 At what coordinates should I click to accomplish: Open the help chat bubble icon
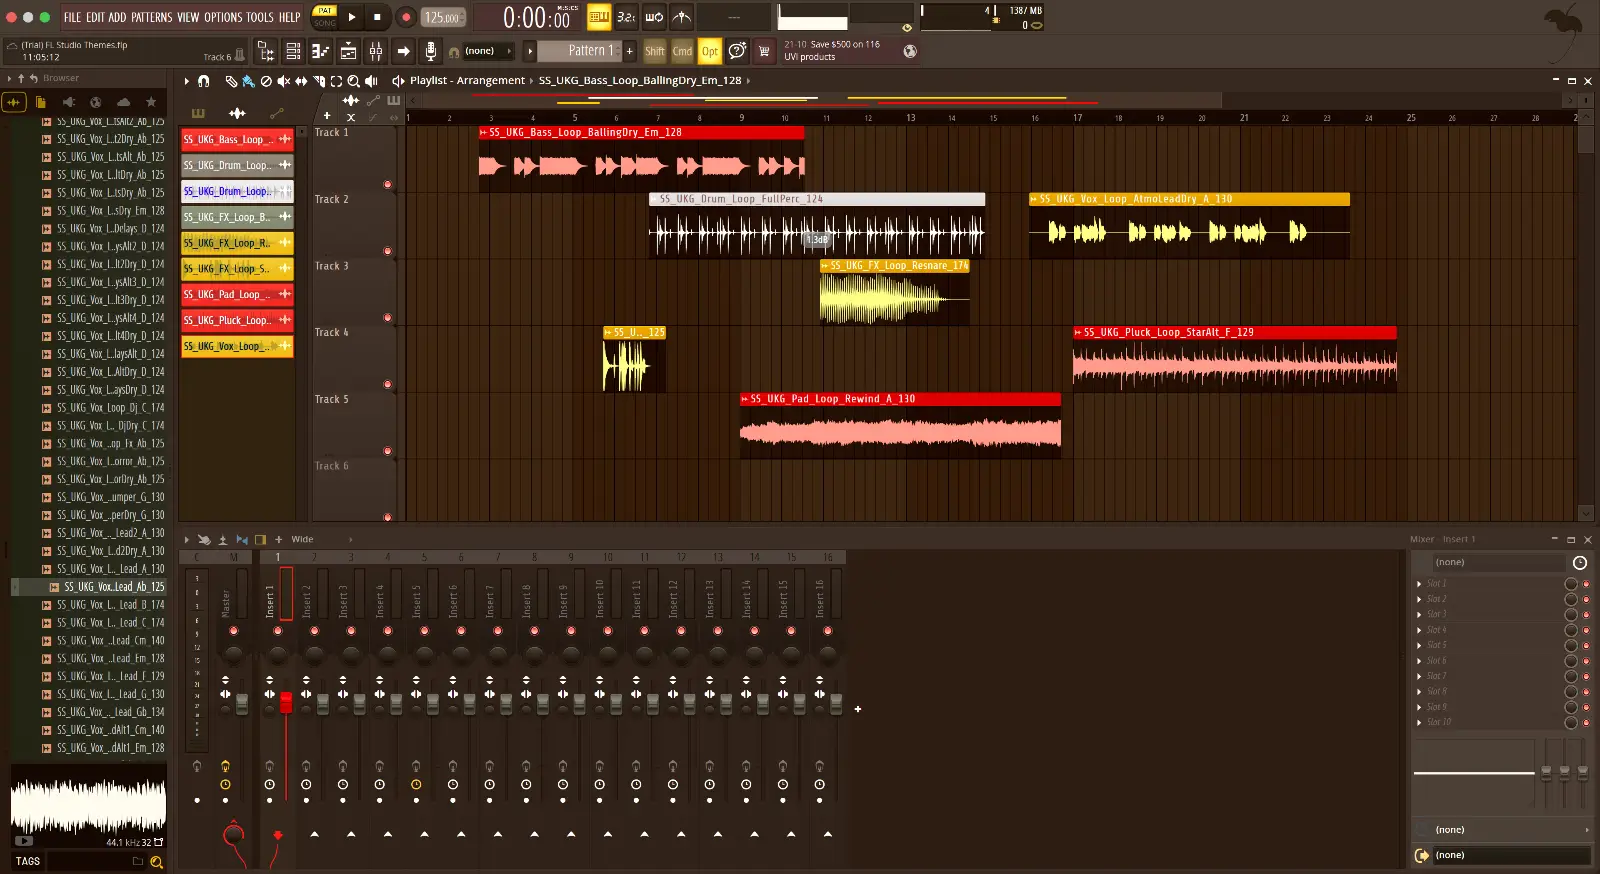737,51
